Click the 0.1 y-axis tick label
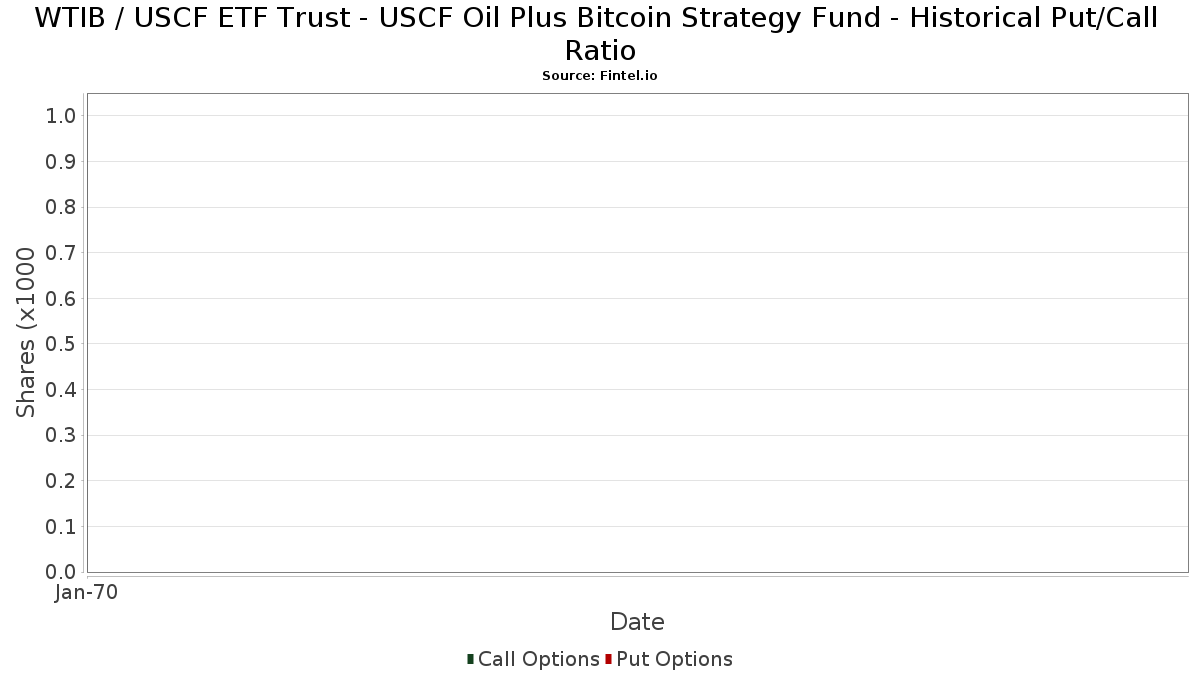1200x675 pixels. click(61, 526)
